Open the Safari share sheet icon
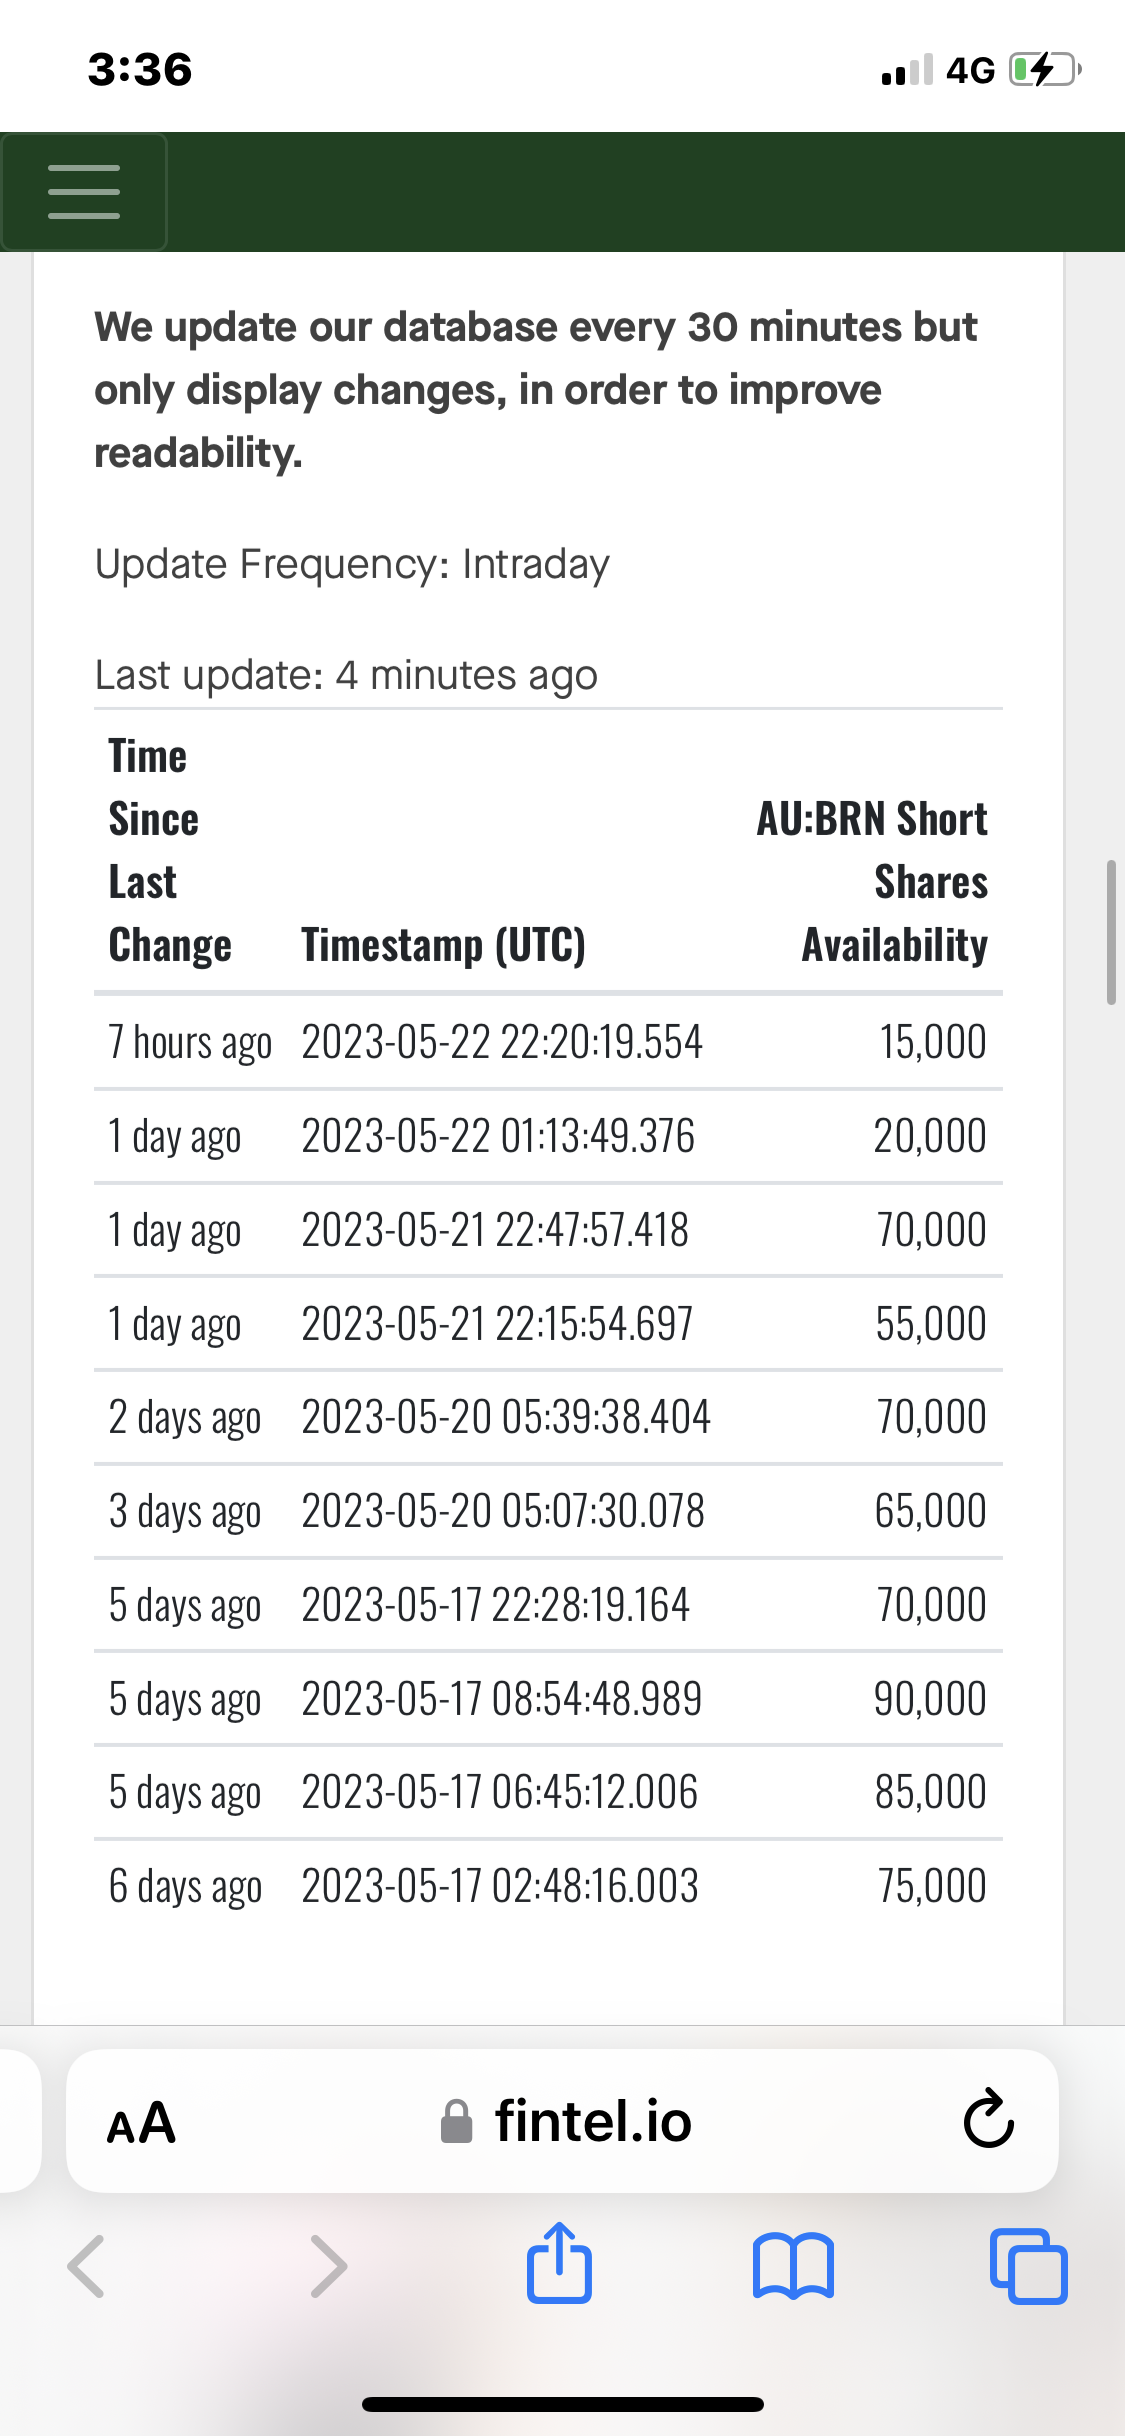The width and height of the screenshot is (1125, 2436). [559, 2263]
